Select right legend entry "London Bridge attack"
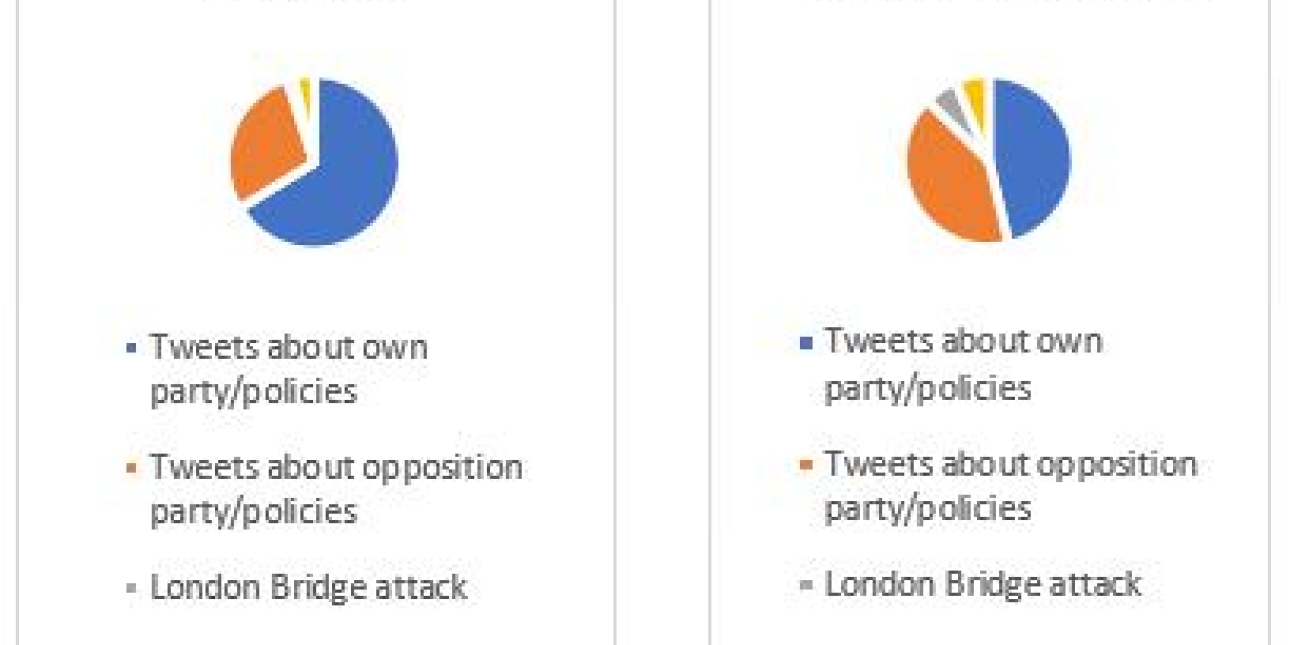This screenshot has width=1290, height=645. [x=982, y=583]
